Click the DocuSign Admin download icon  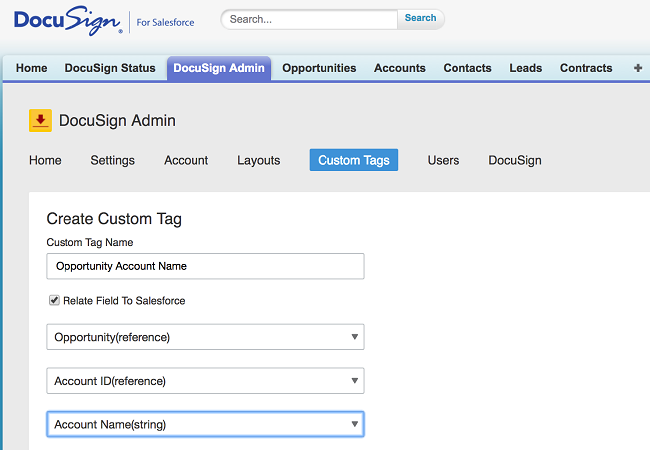[40, 121]
